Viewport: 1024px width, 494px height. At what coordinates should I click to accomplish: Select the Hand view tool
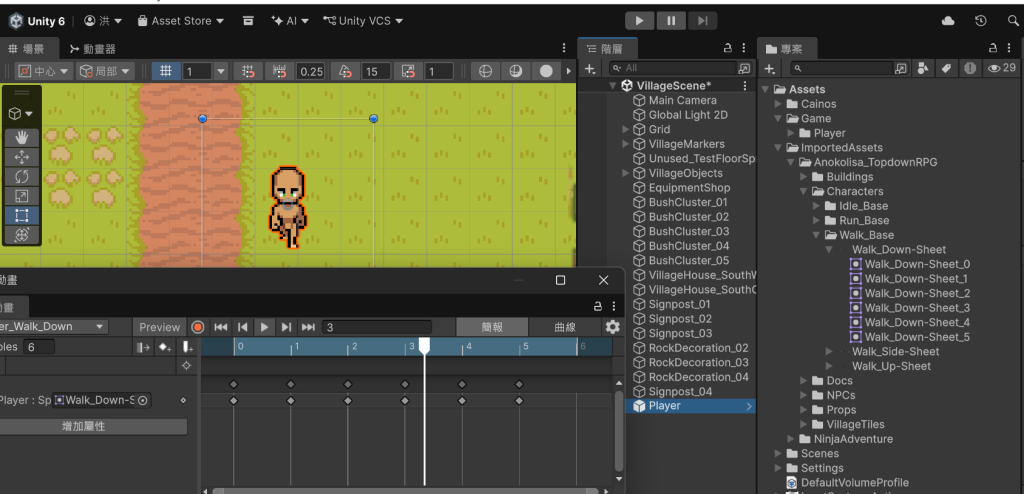(22, 138)
